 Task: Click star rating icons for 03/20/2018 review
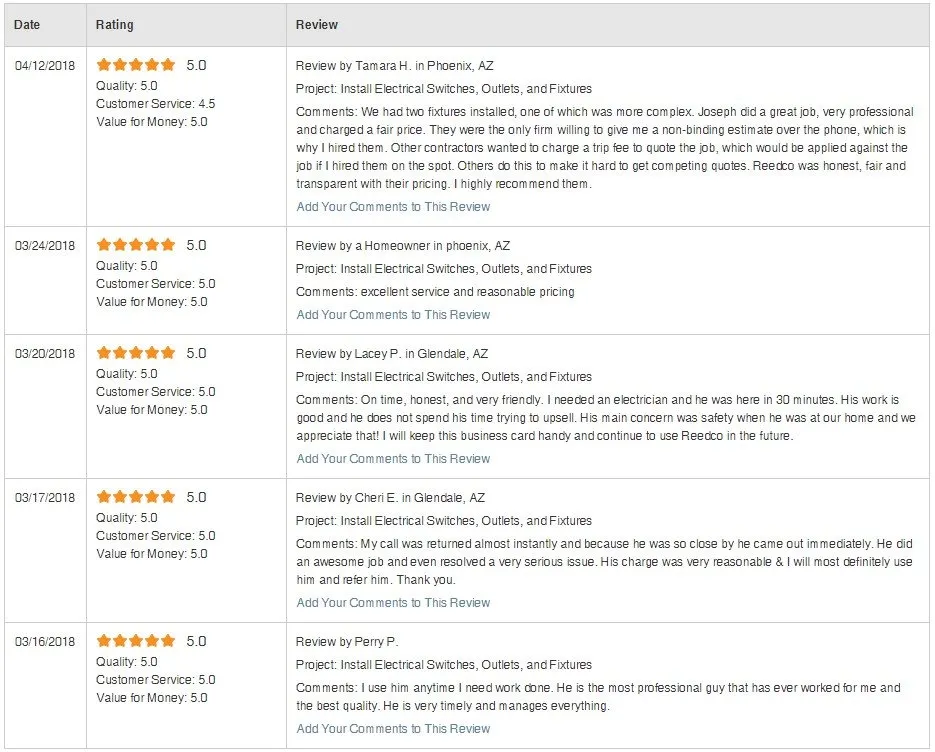pos(136,353)
